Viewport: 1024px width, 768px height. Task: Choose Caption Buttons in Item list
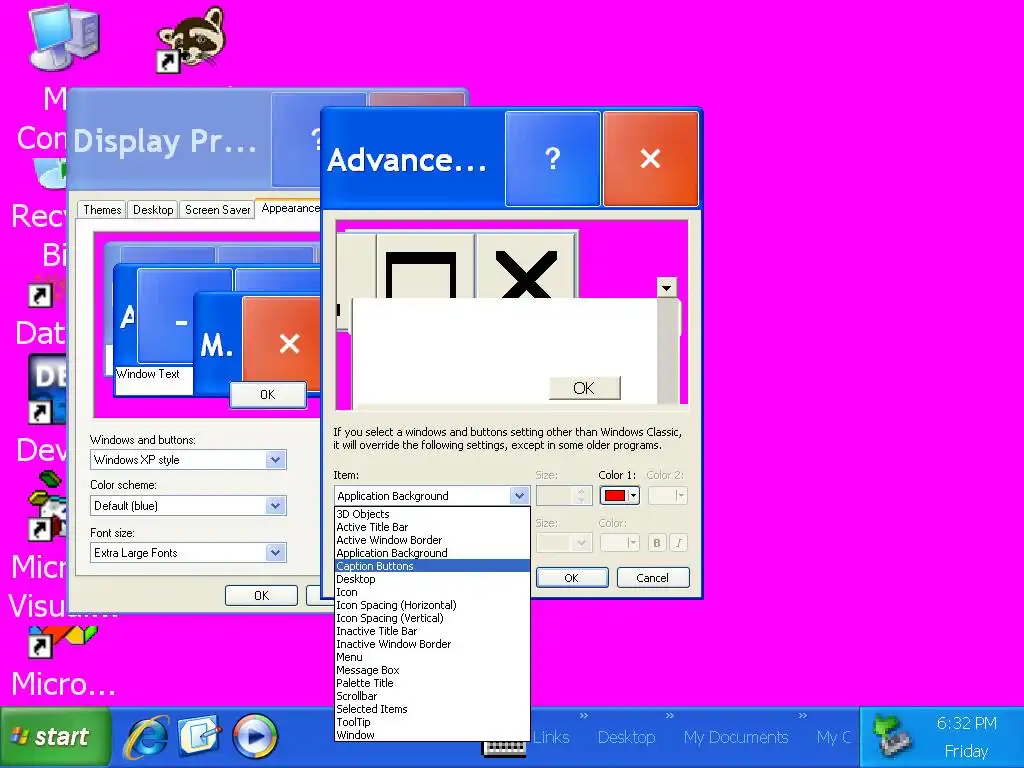tap(432, 566)
